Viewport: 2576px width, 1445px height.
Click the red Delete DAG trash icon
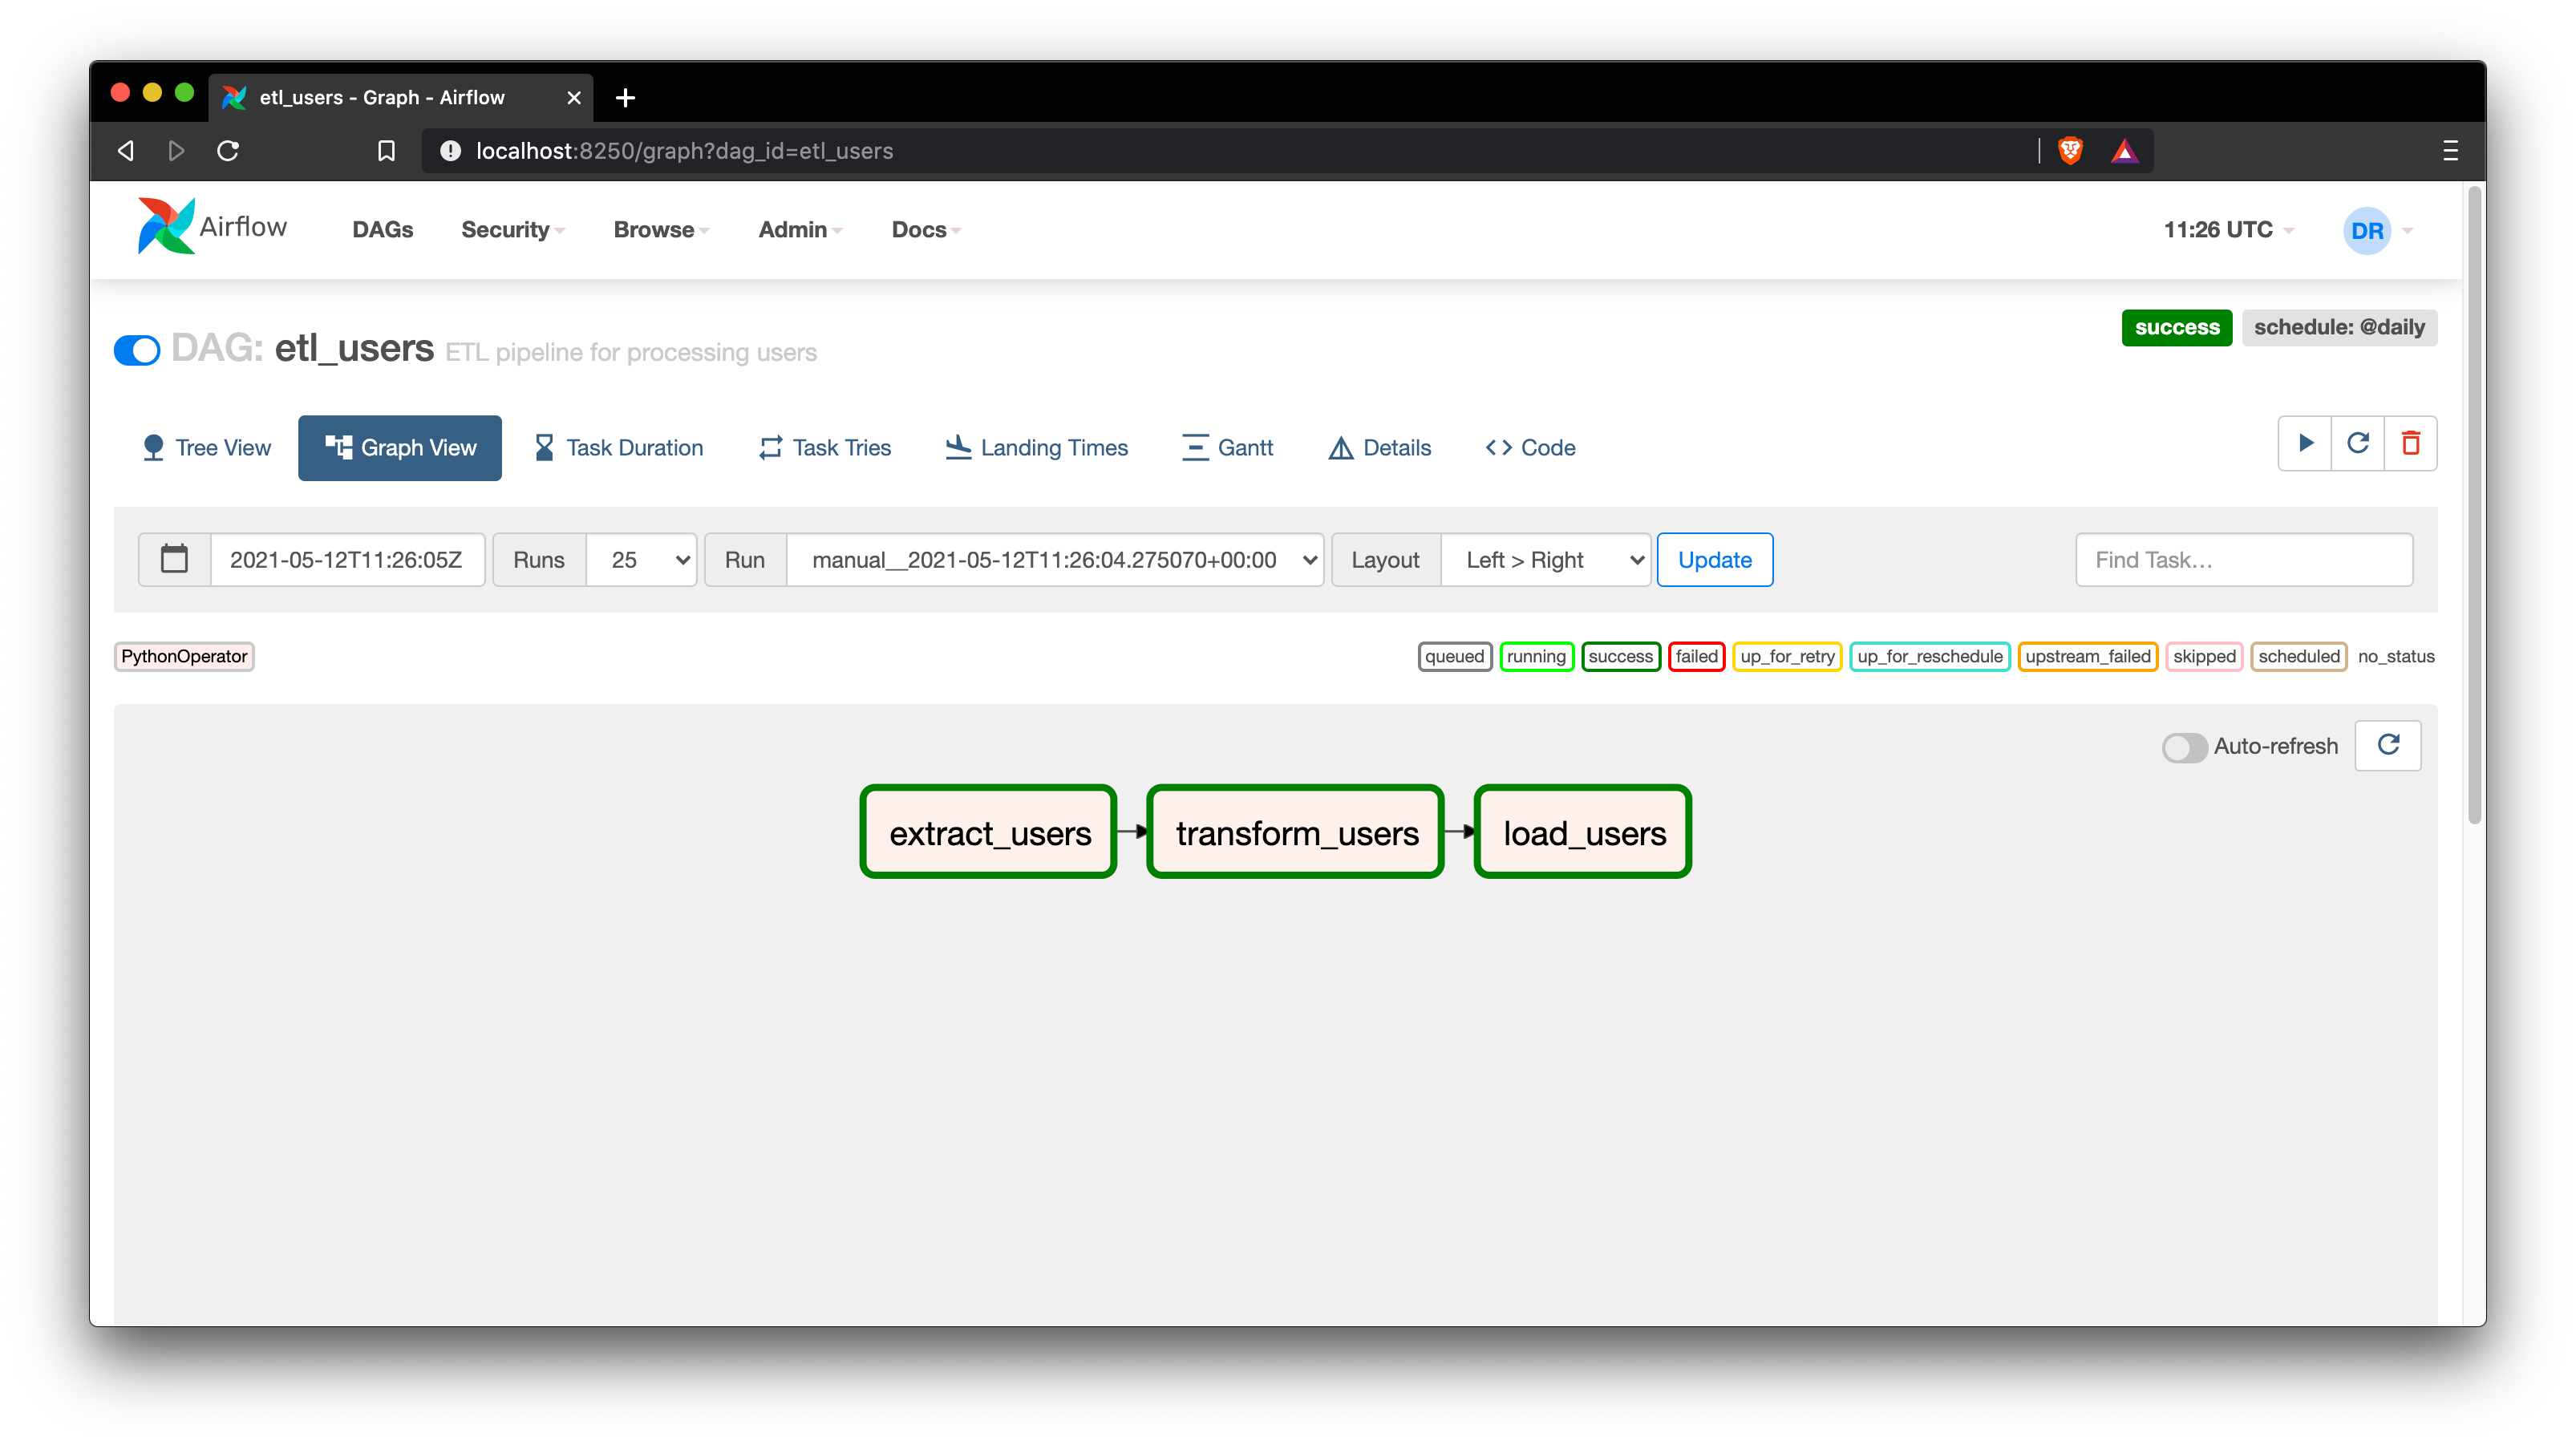pos(2411,443)
